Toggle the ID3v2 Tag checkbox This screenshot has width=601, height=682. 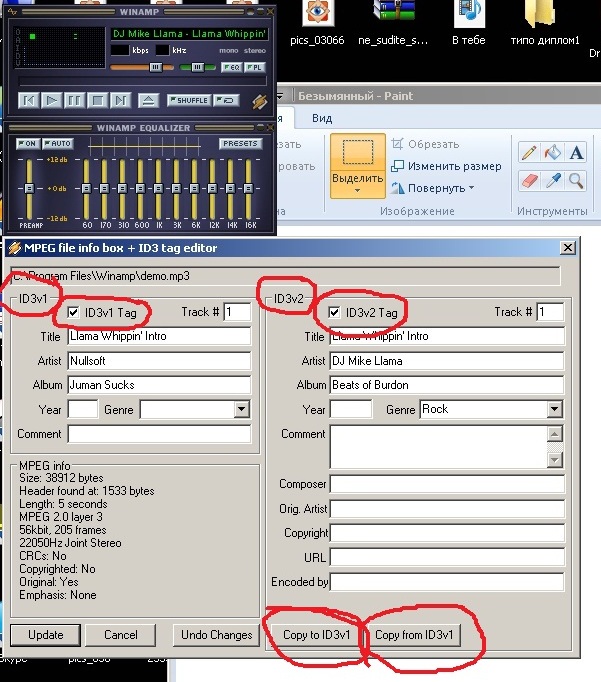[x=334, y=312]
